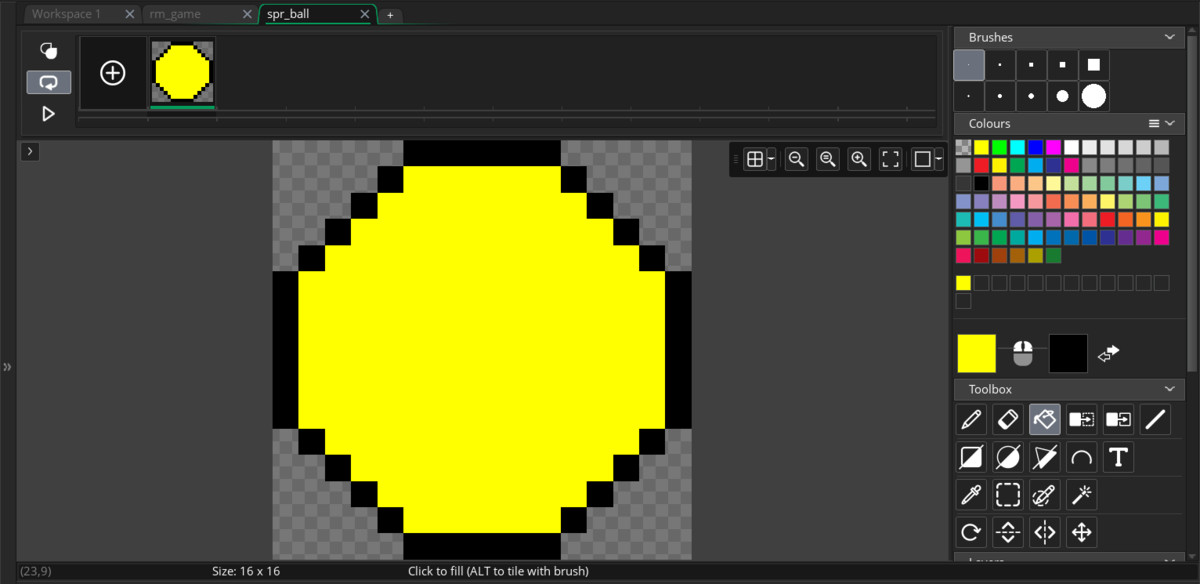Click the mouse button colour indicator icon
The width and height of the screenshot is (1200, 584).
click(x=1022, y=353)
